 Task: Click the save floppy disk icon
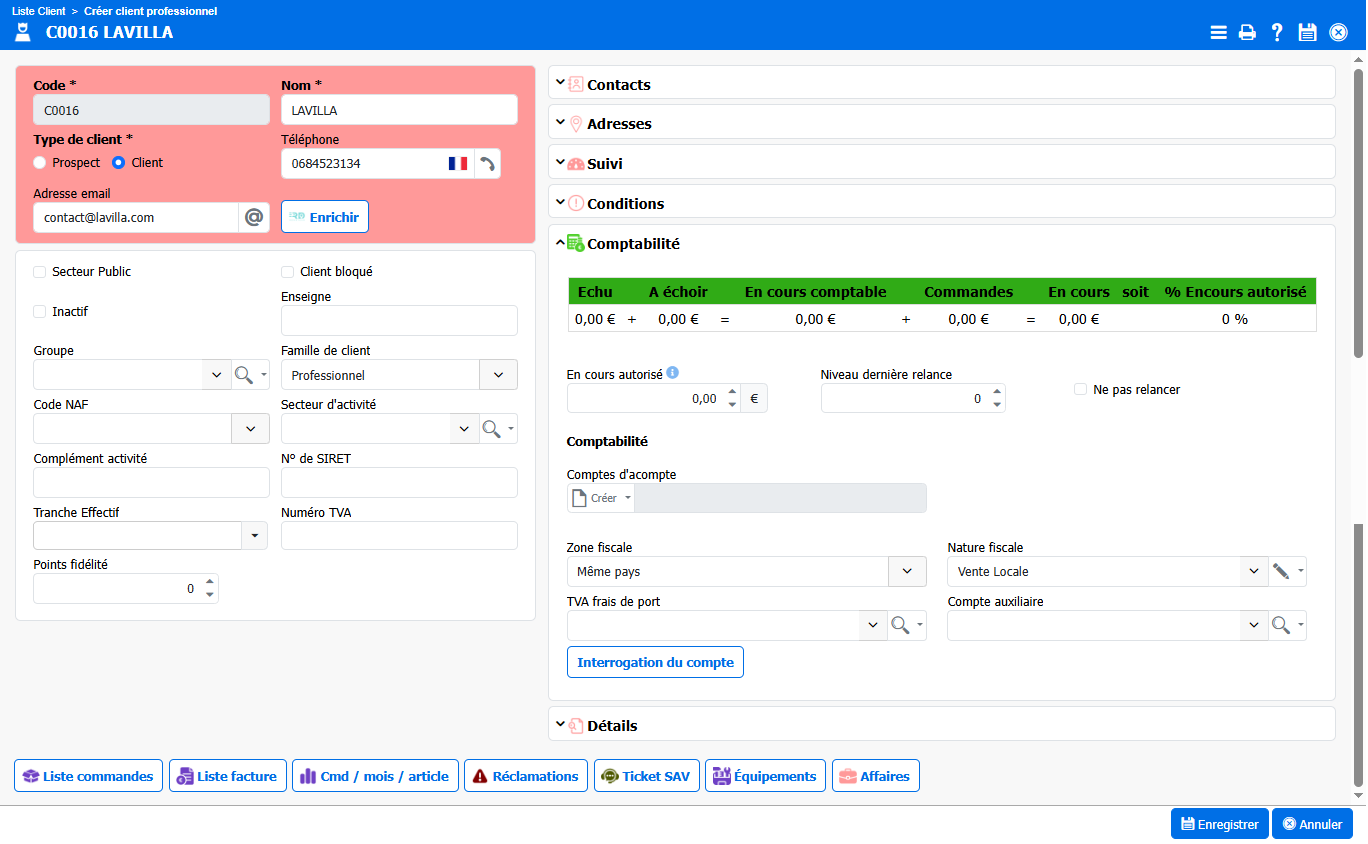pos(1307,32)
